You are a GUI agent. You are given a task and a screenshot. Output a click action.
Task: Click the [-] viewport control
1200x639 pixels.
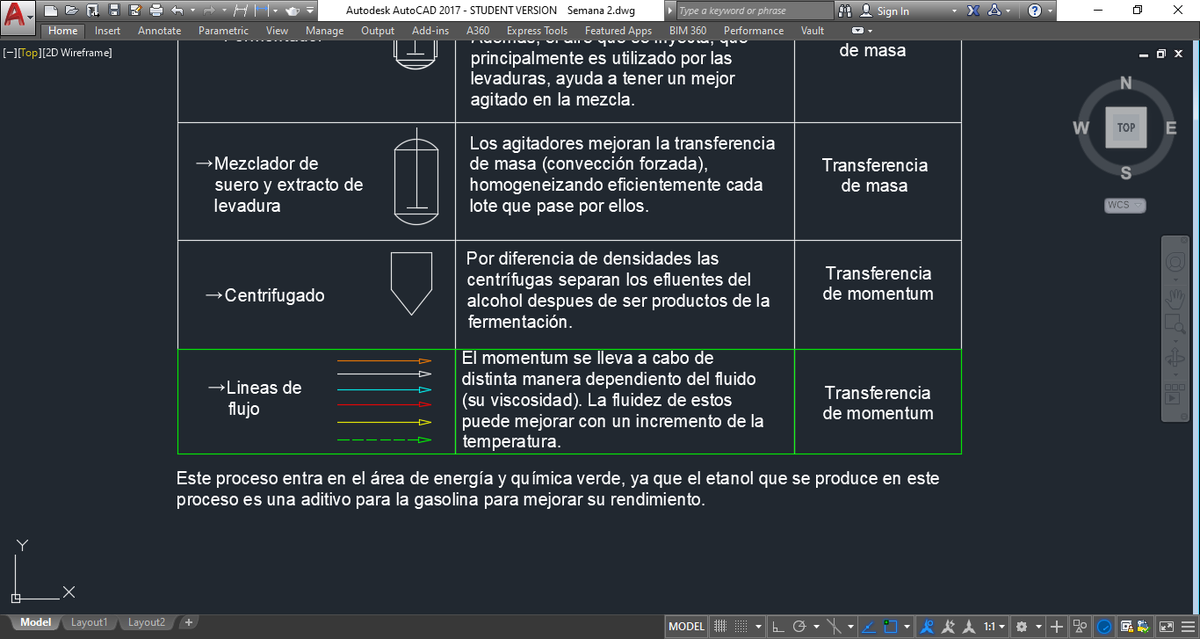9,52
